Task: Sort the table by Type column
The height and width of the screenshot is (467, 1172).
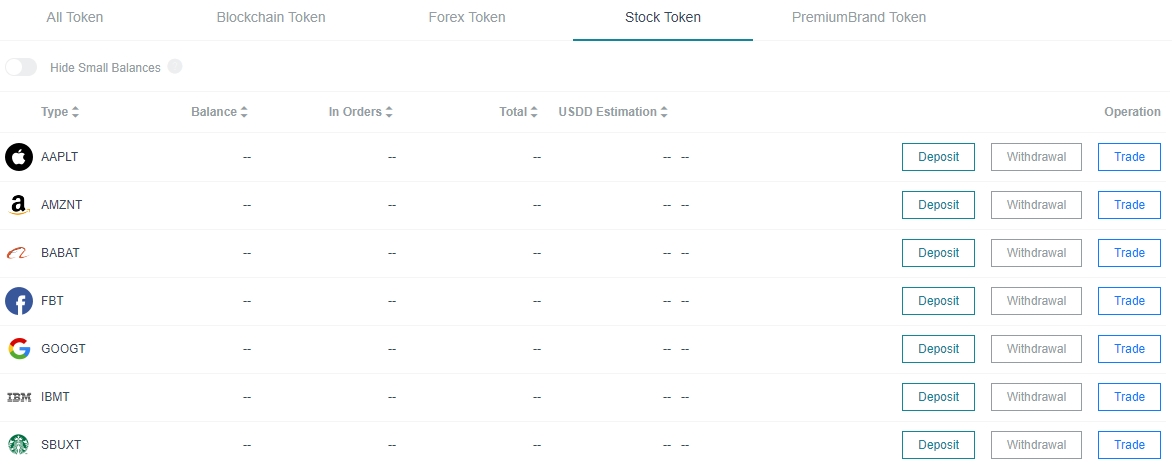Action: click(x=60, y=112)
